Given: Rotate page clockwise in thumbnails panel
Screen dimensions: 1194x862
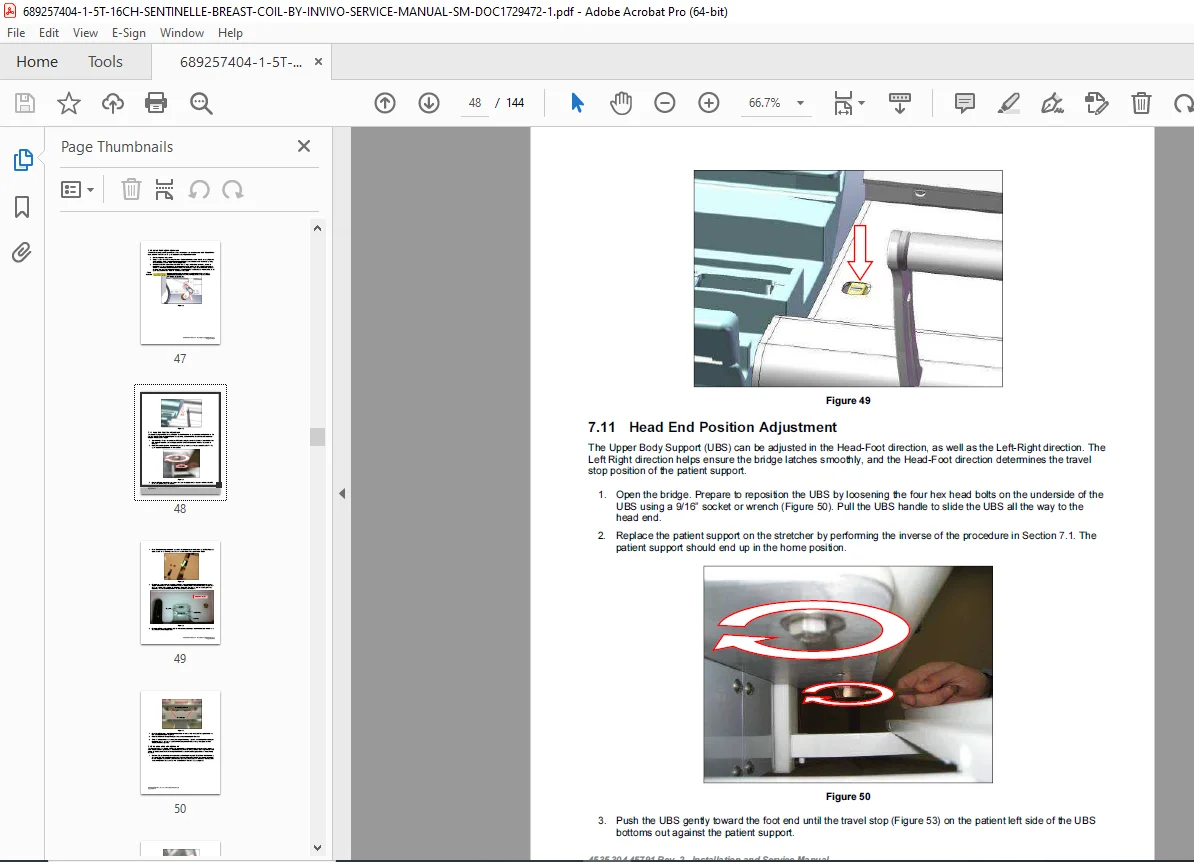Looking at the screenshot, I should coord(233,189).
